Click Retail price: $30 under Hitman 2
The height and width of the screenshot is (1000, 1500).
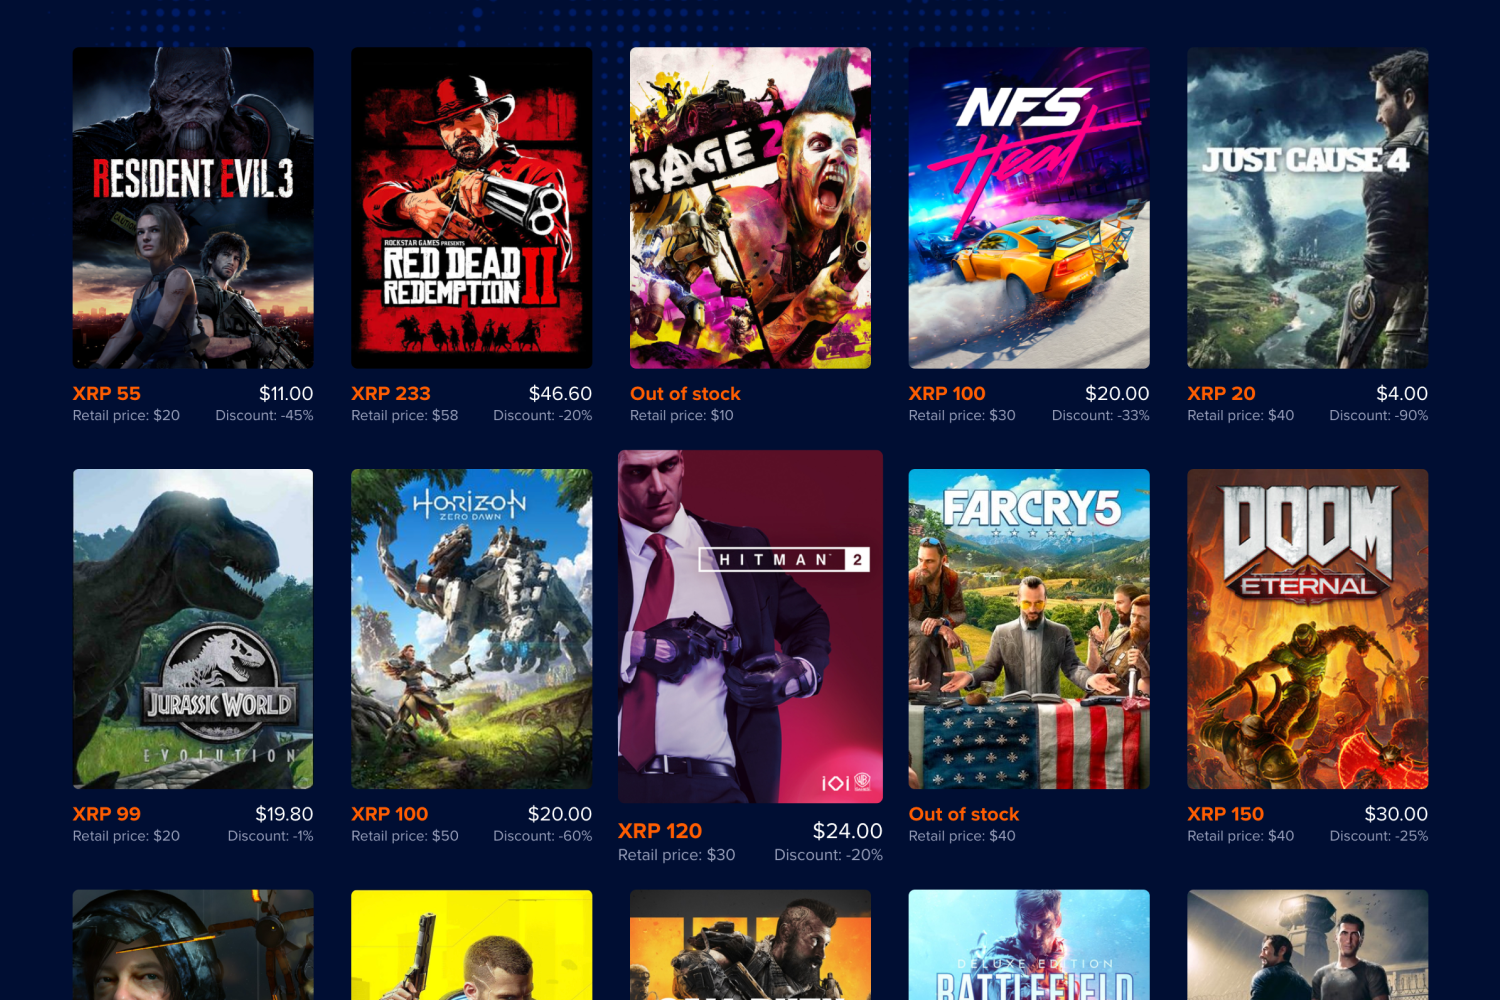click(677, 855)
